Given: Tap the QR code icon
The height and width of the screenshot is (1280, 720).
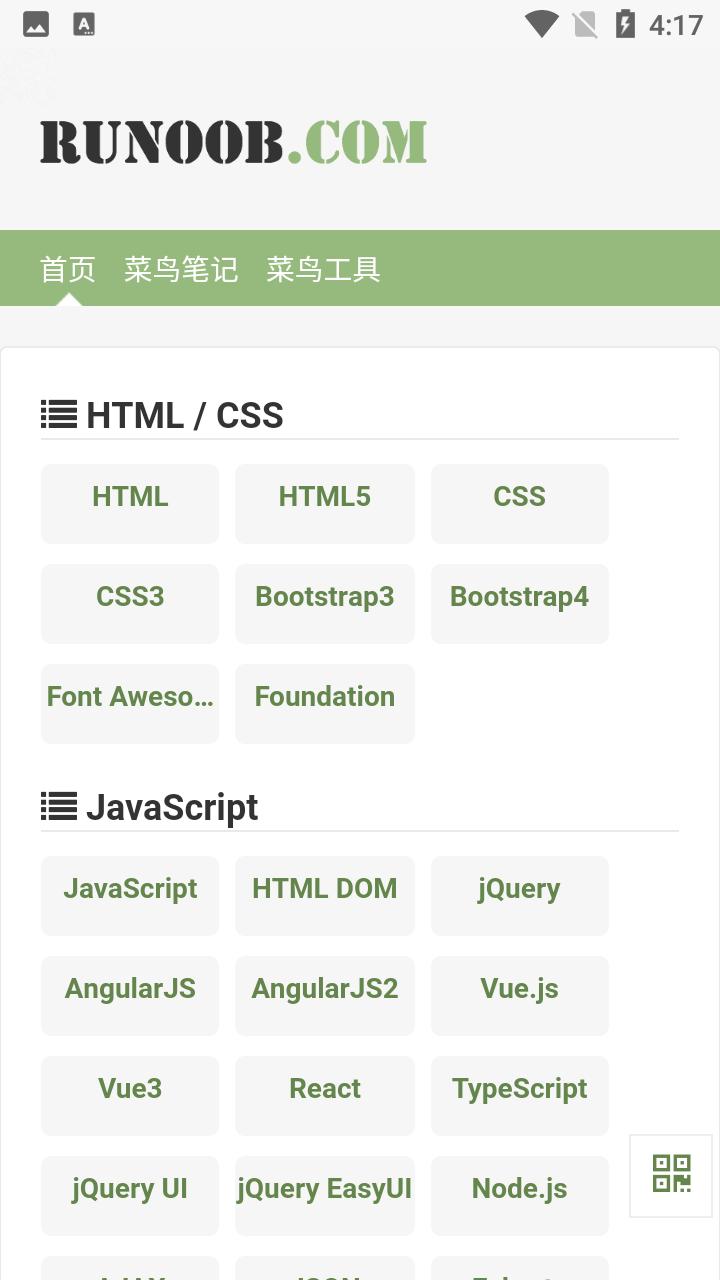Looking at the screenshot, I should coord(671,1174).
